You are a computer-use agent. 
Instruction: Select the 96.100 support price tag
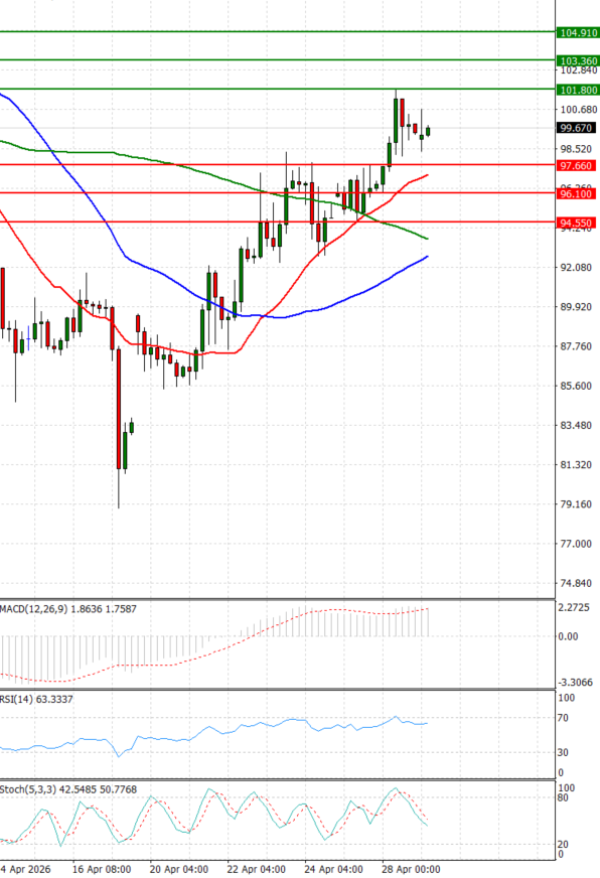(578, 194)
